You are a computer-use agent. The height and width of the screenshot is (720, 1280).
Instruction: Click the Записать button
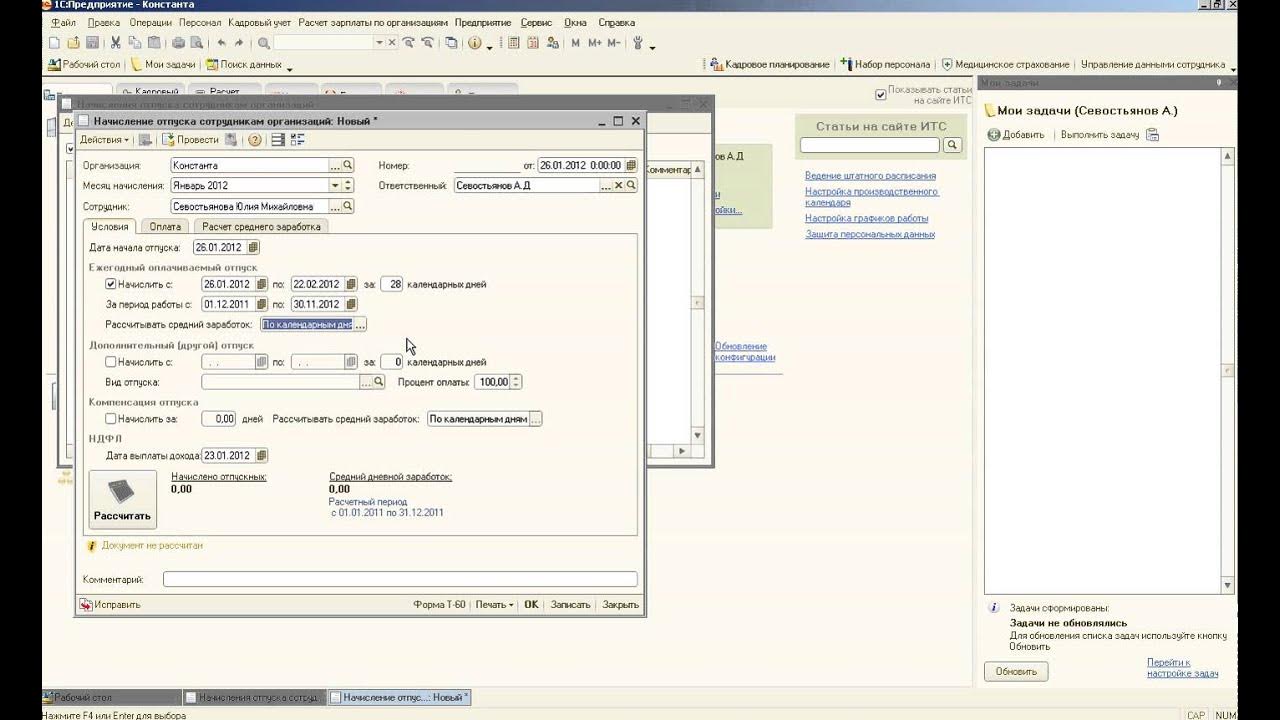tap(571, 604)
